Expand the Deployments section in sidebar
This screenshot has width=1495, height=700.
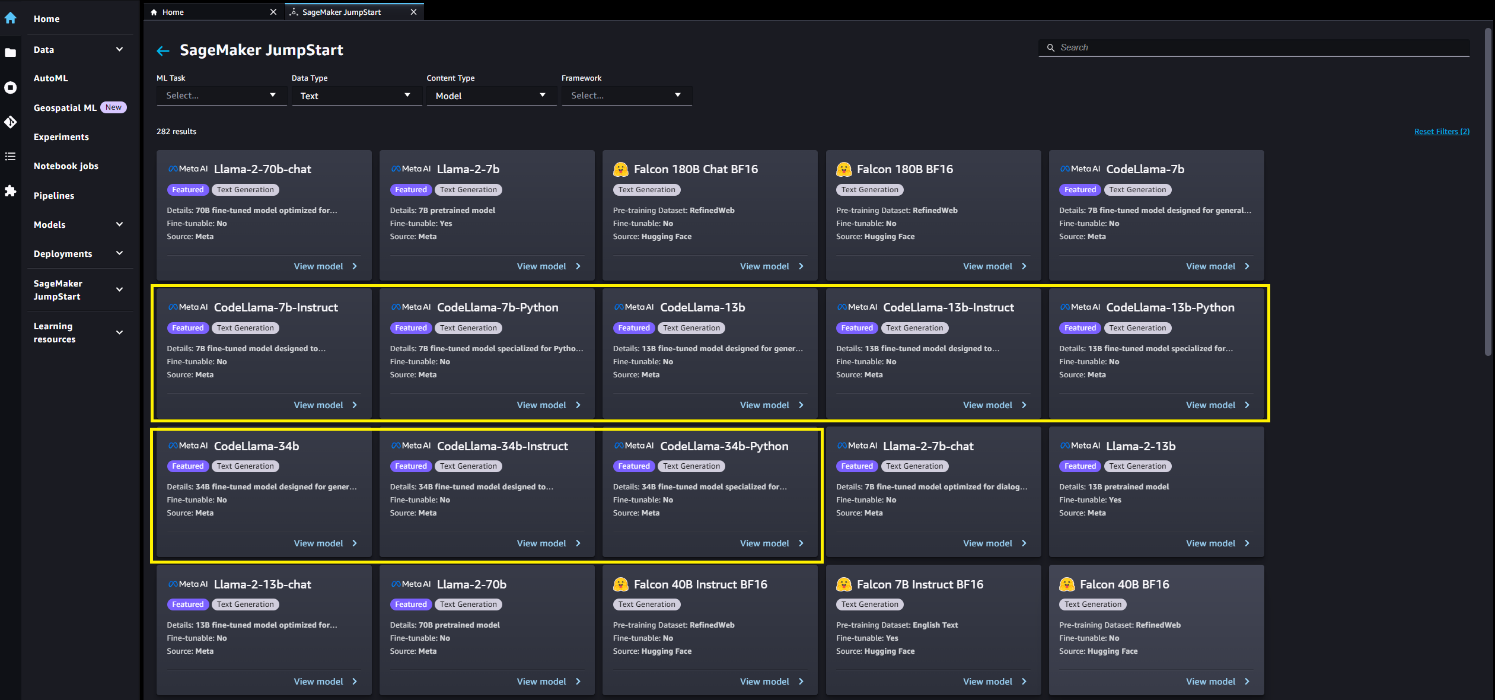119,254
